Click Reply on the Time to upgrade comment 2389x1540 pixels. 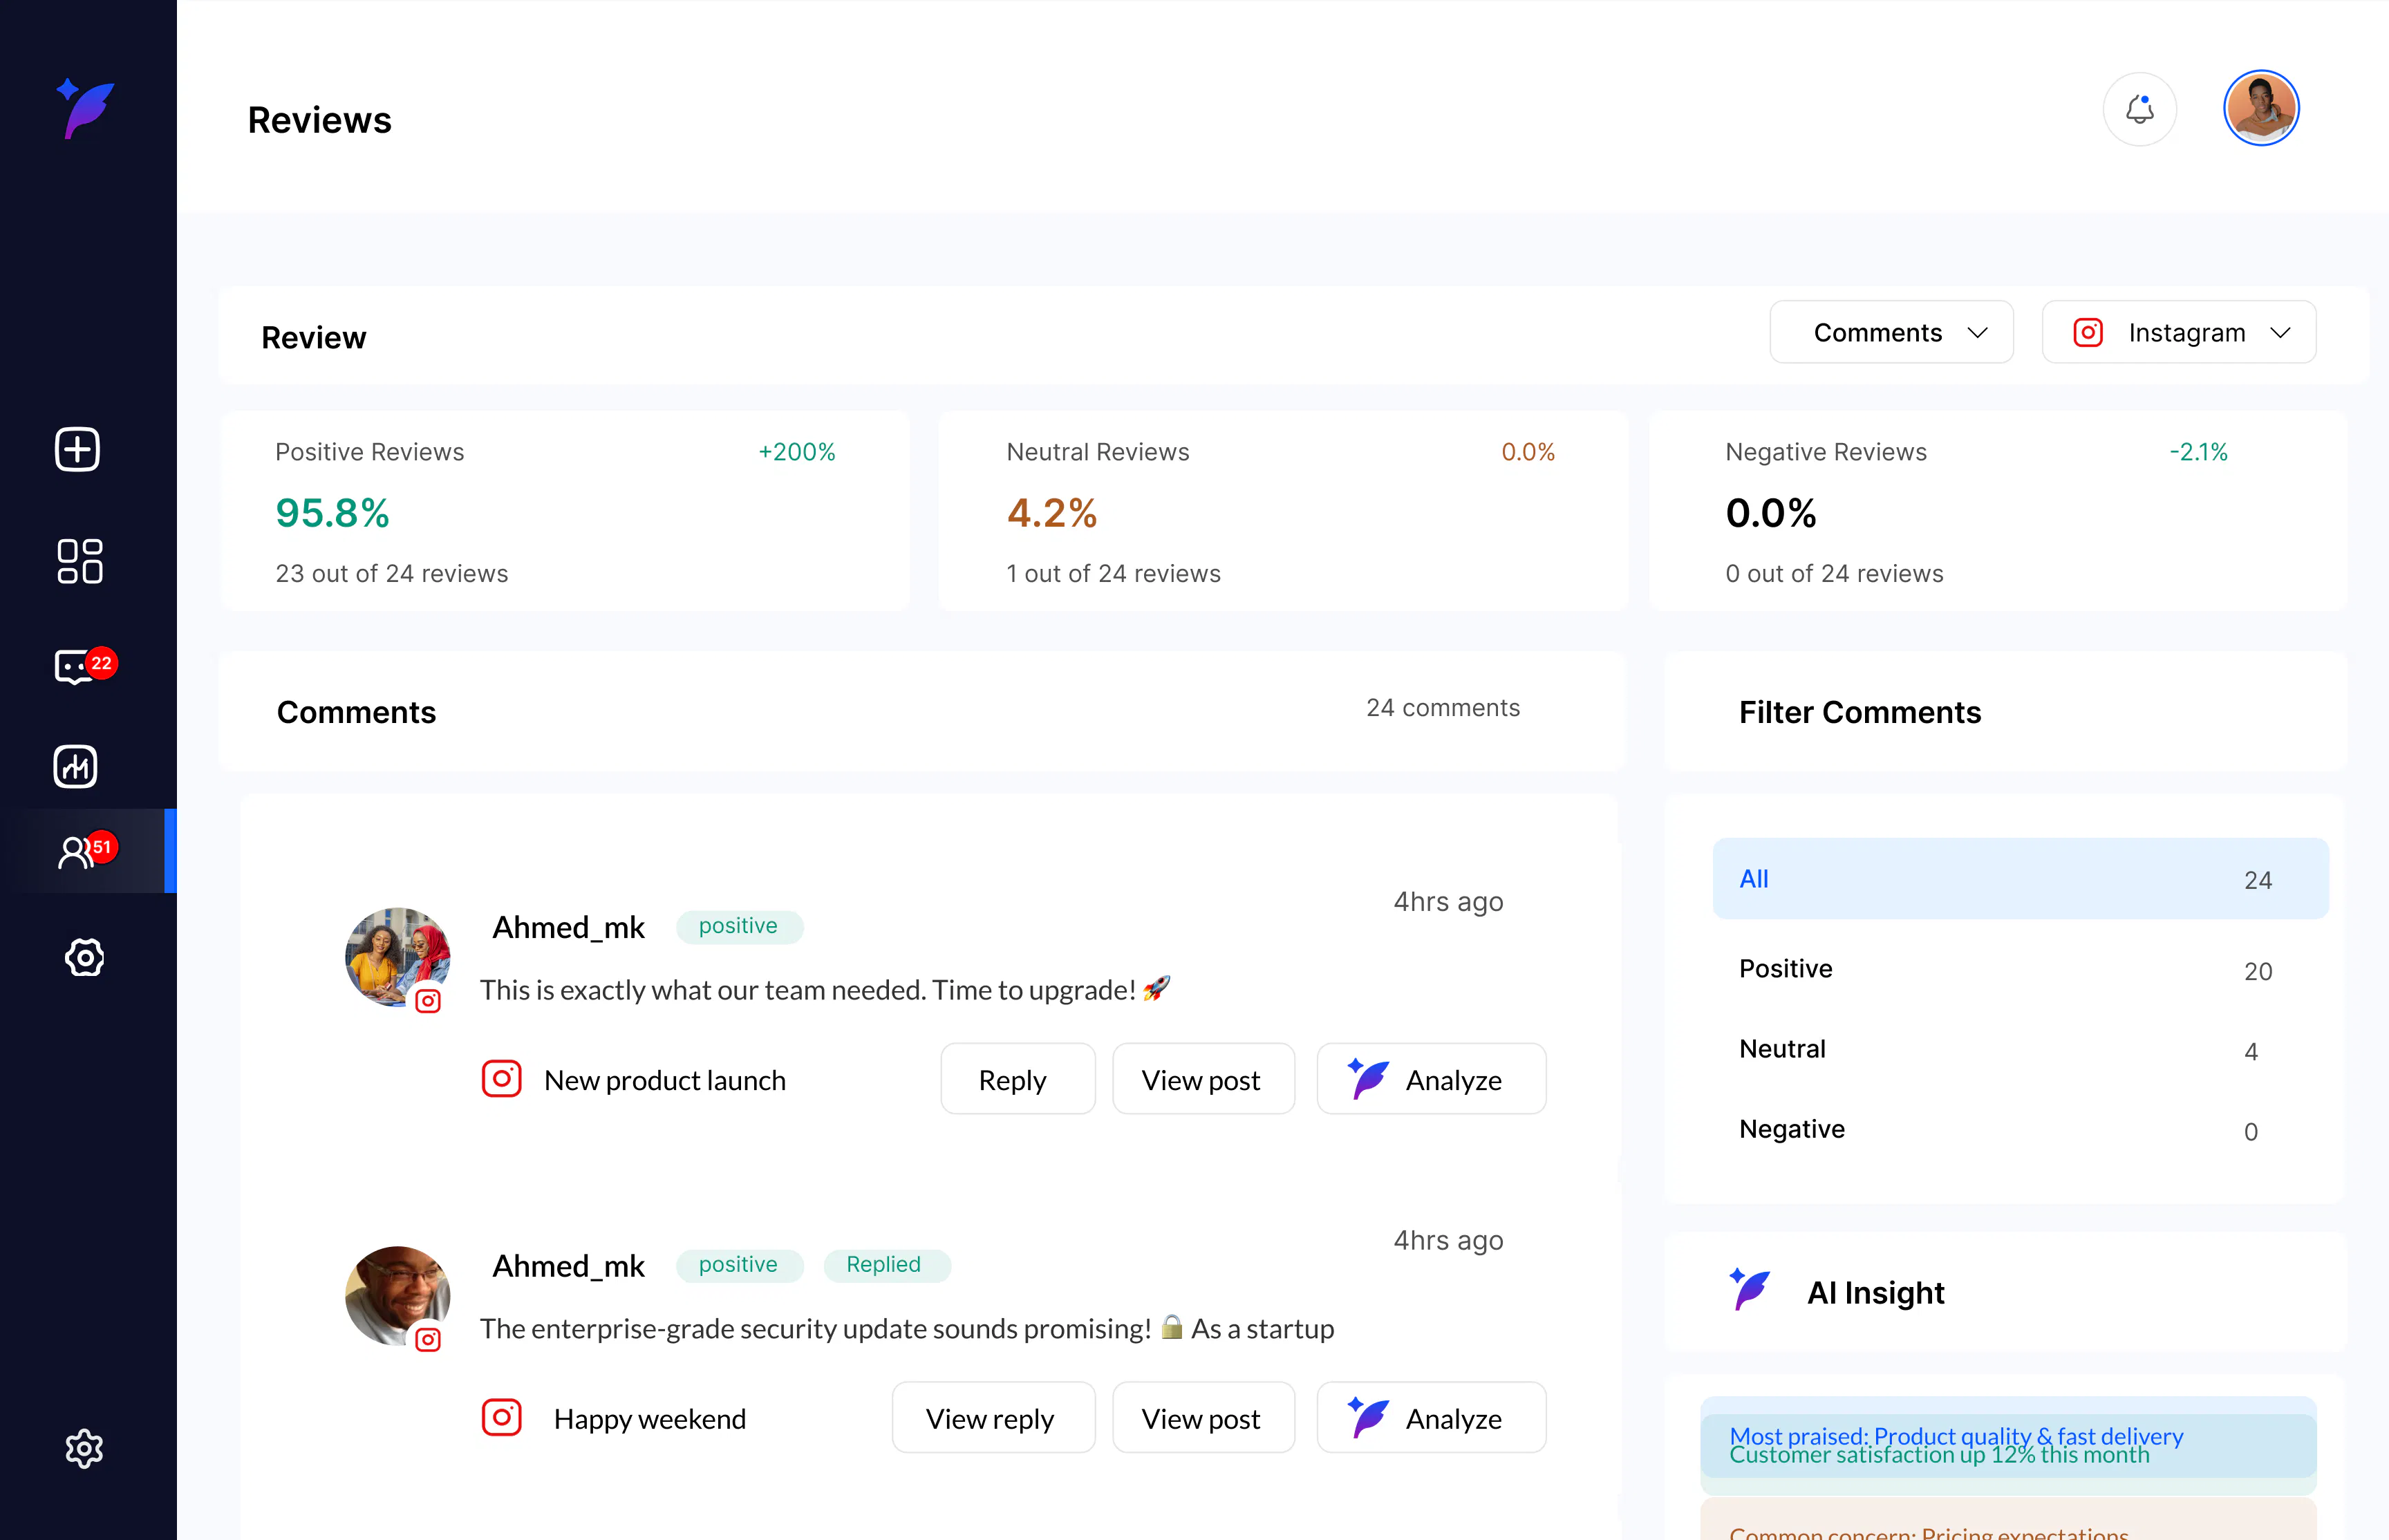pyautogui.click(x=1018, y=1079)
